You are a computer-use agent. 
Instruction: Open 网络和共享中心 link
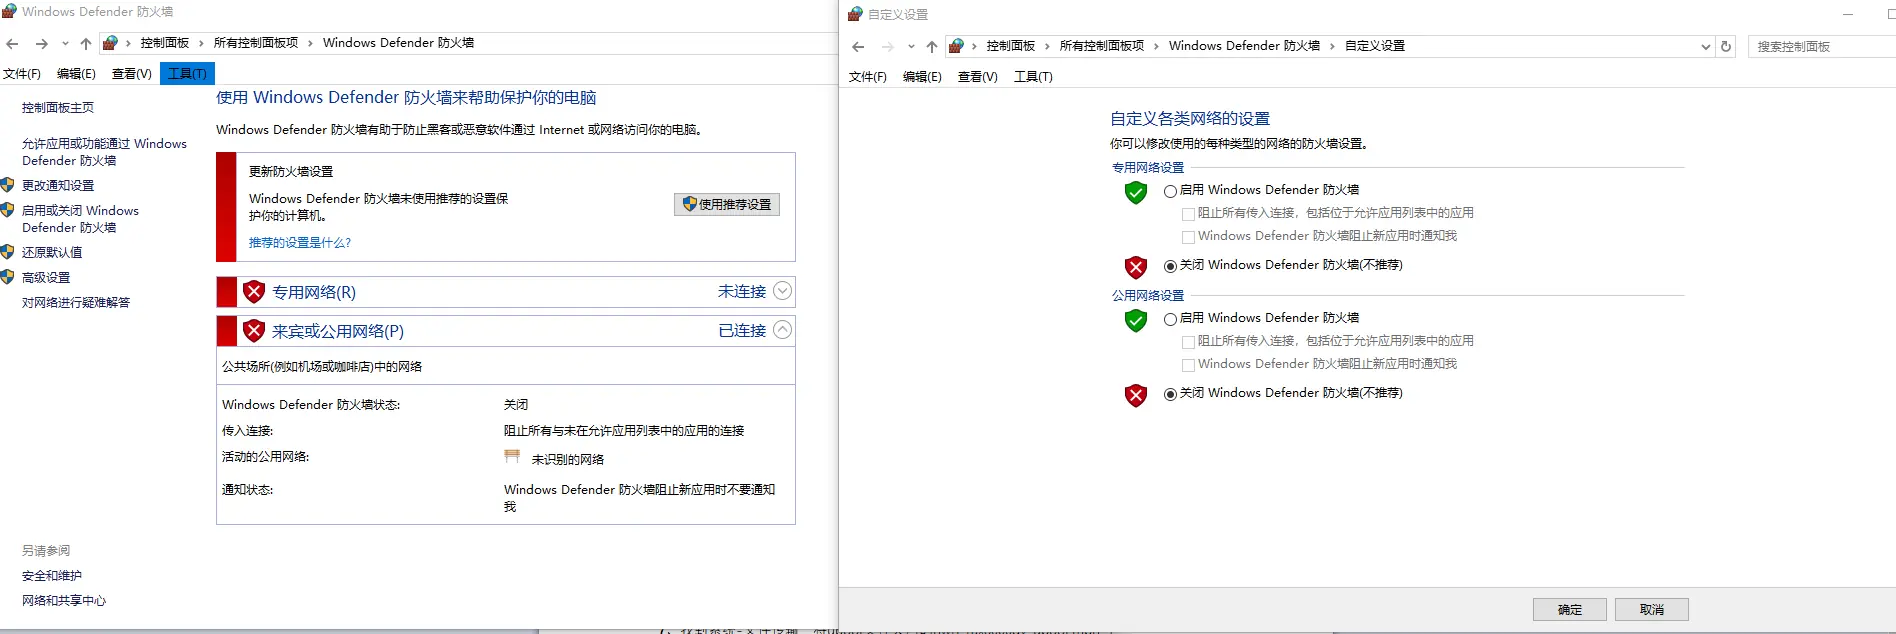[x=64, y=601]
